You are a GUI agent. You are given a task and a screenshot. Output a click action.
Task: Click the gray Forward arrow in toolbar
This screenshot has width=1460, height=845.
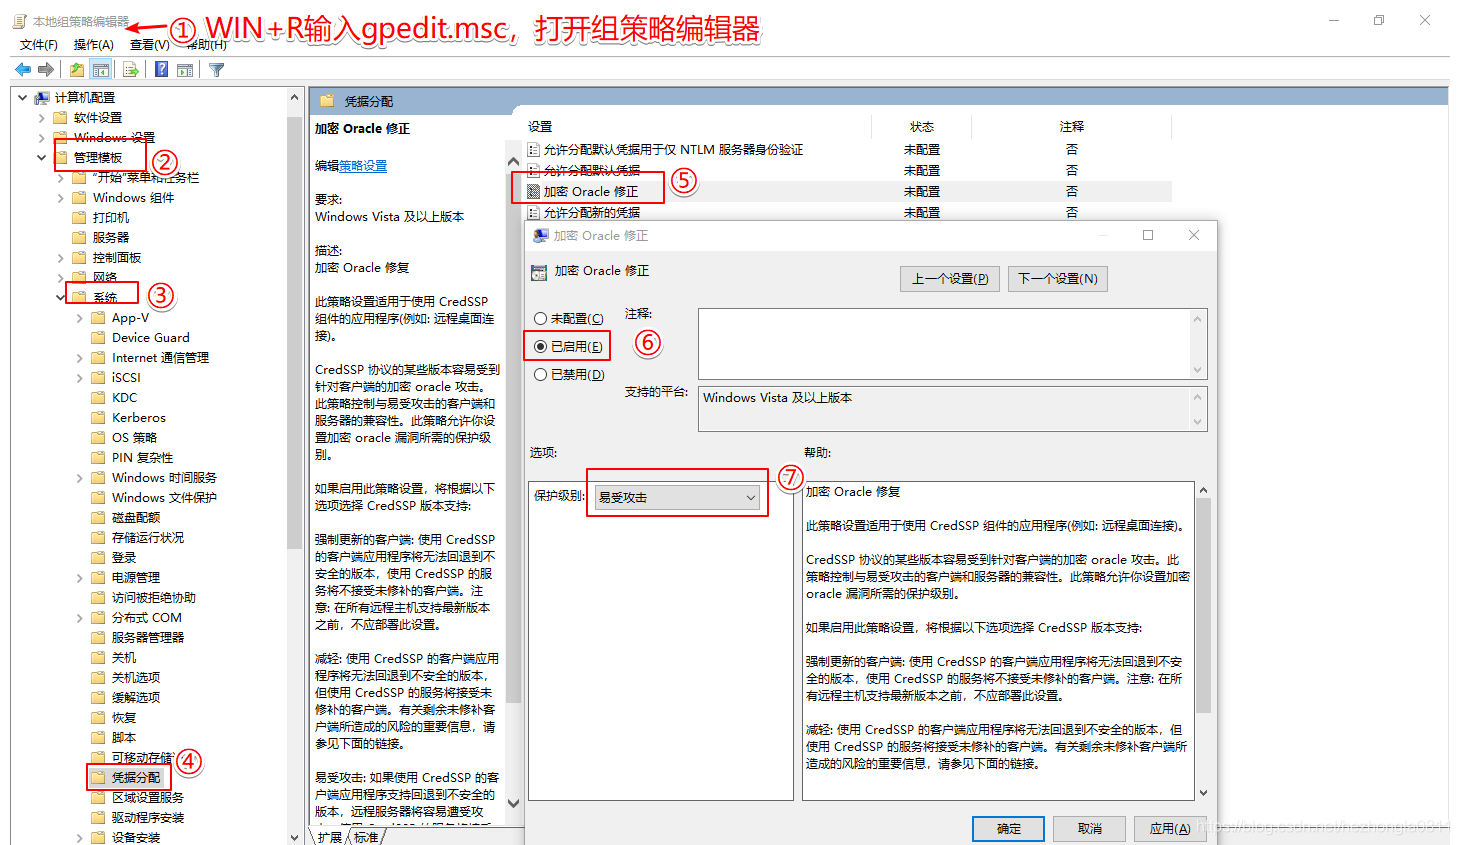pyautogui.click(x=46, y=69)
